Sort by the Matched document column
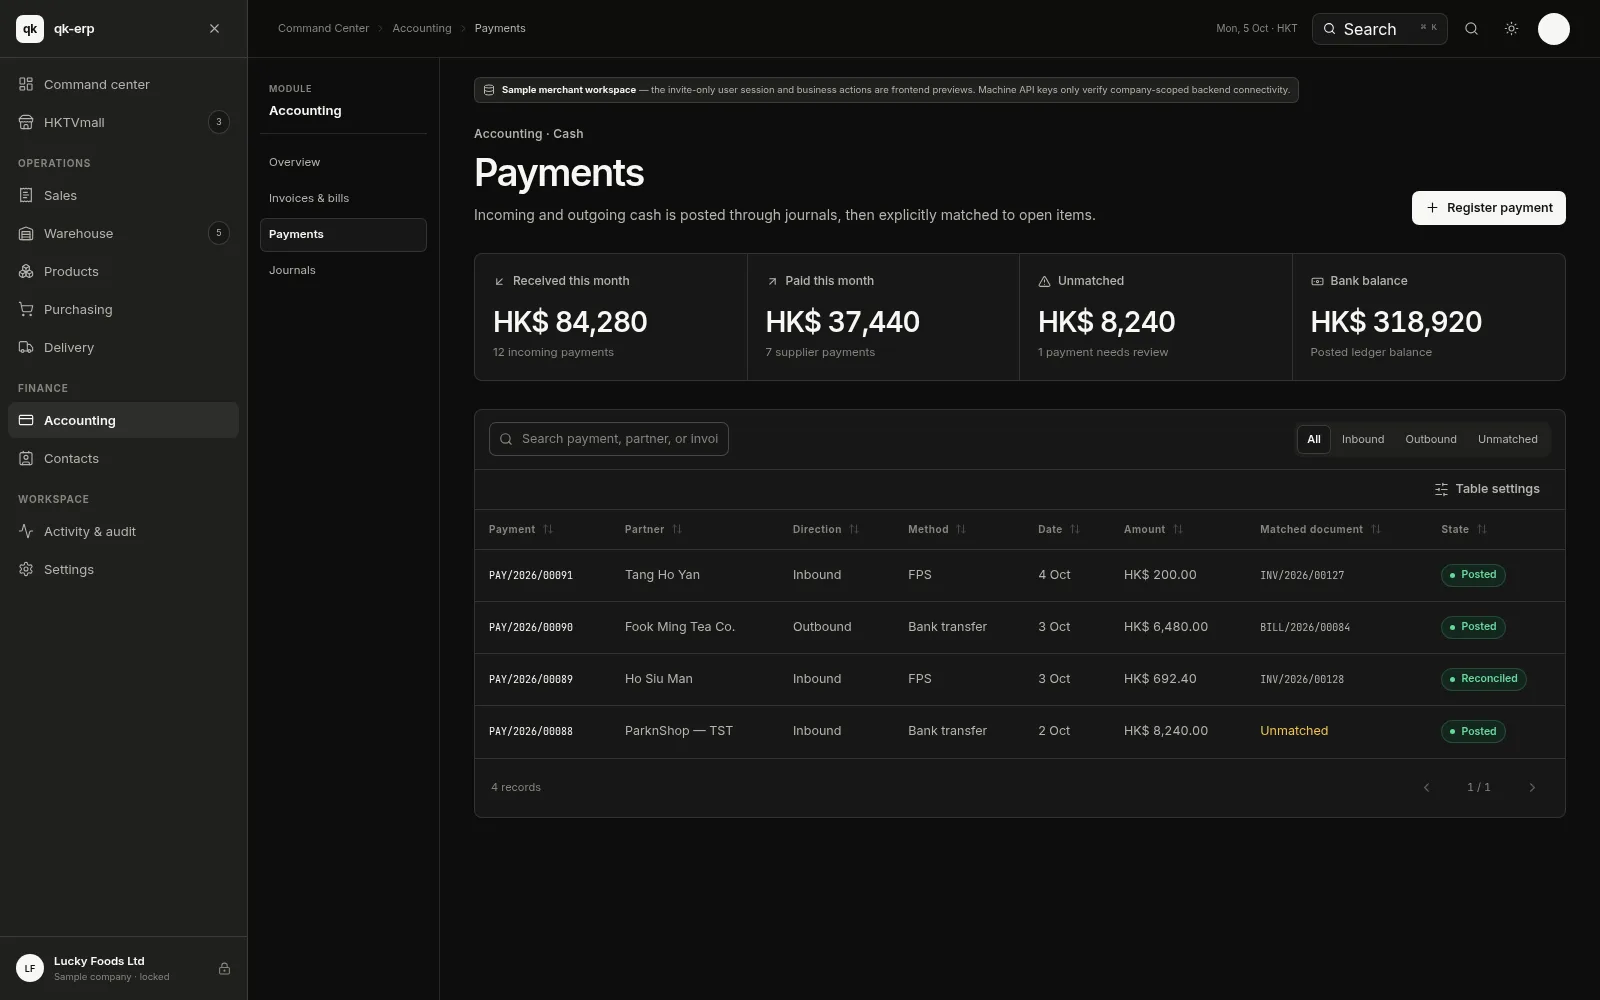The width and height of the screenshot is (1600, 1000). 1320,529
